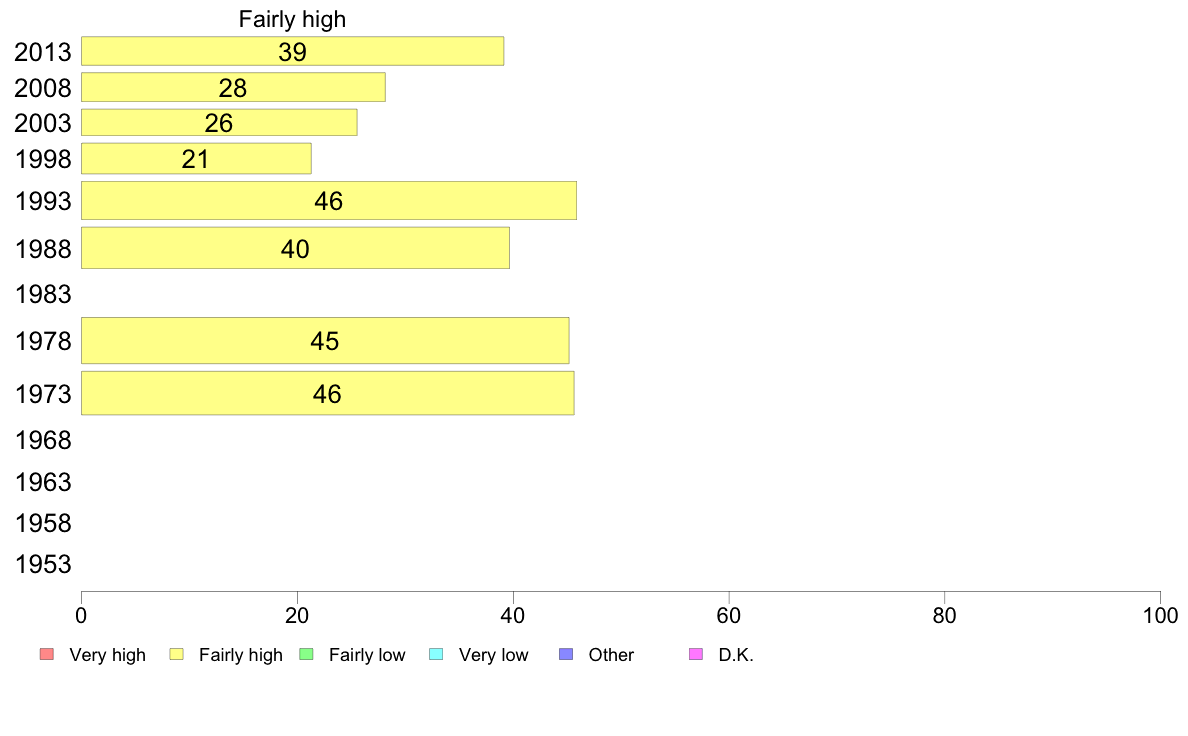1188x736 pixels.
Task: Click the Very low legend text
Action: [493, 655]
